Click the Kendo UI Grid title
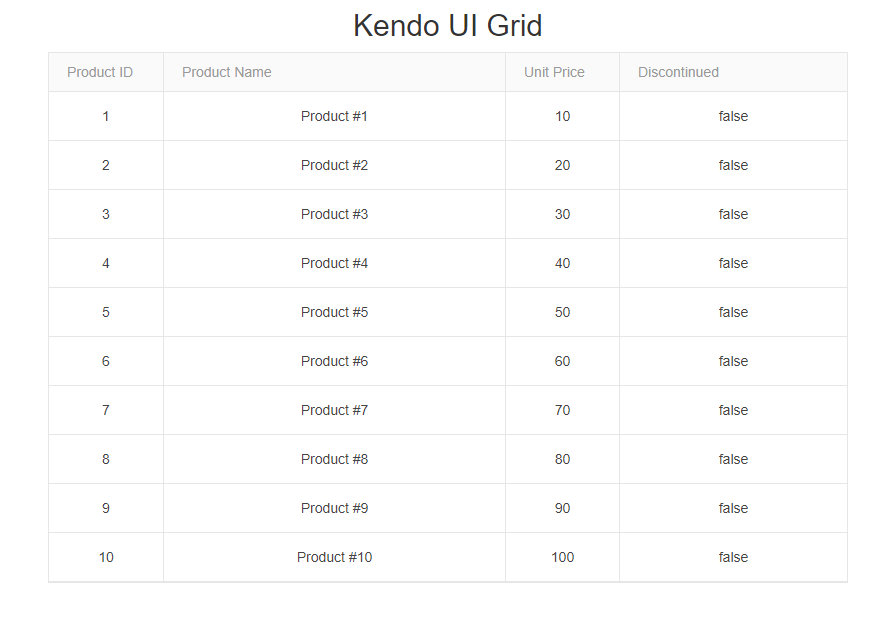895x630 pixels. tap(447, 25)
